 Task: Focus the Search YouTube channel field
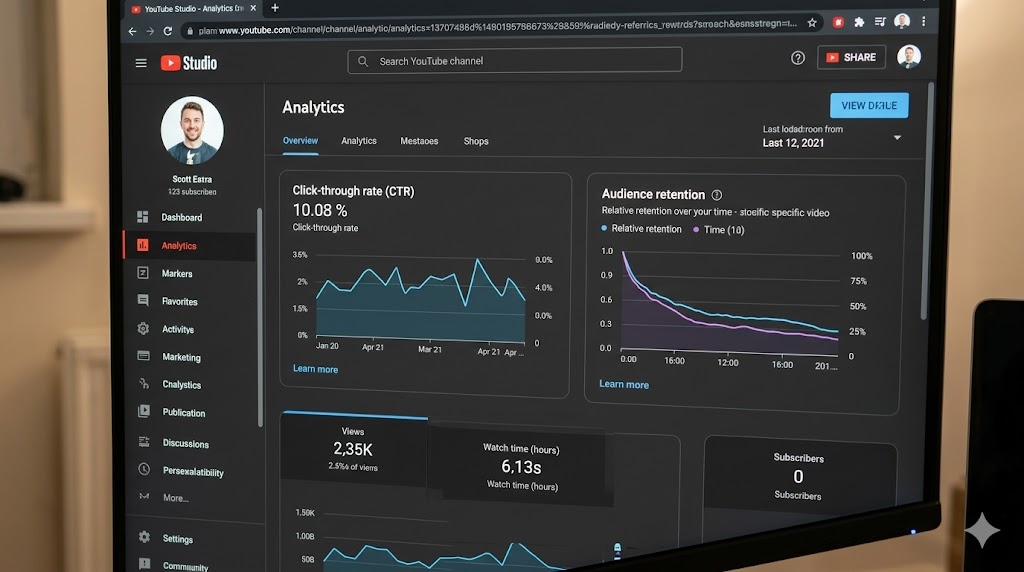coord(515,60)
